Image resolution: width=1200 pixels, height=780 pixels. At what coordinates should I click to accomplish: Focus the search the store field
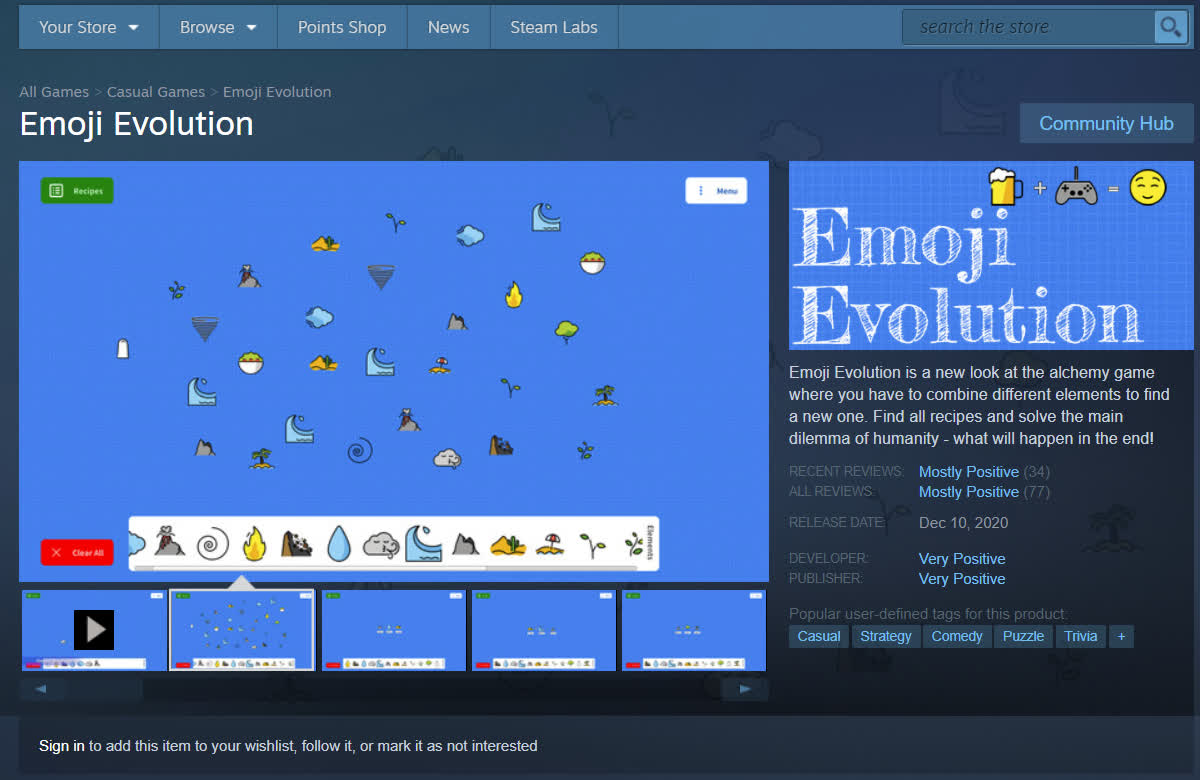coord(1025,27)
